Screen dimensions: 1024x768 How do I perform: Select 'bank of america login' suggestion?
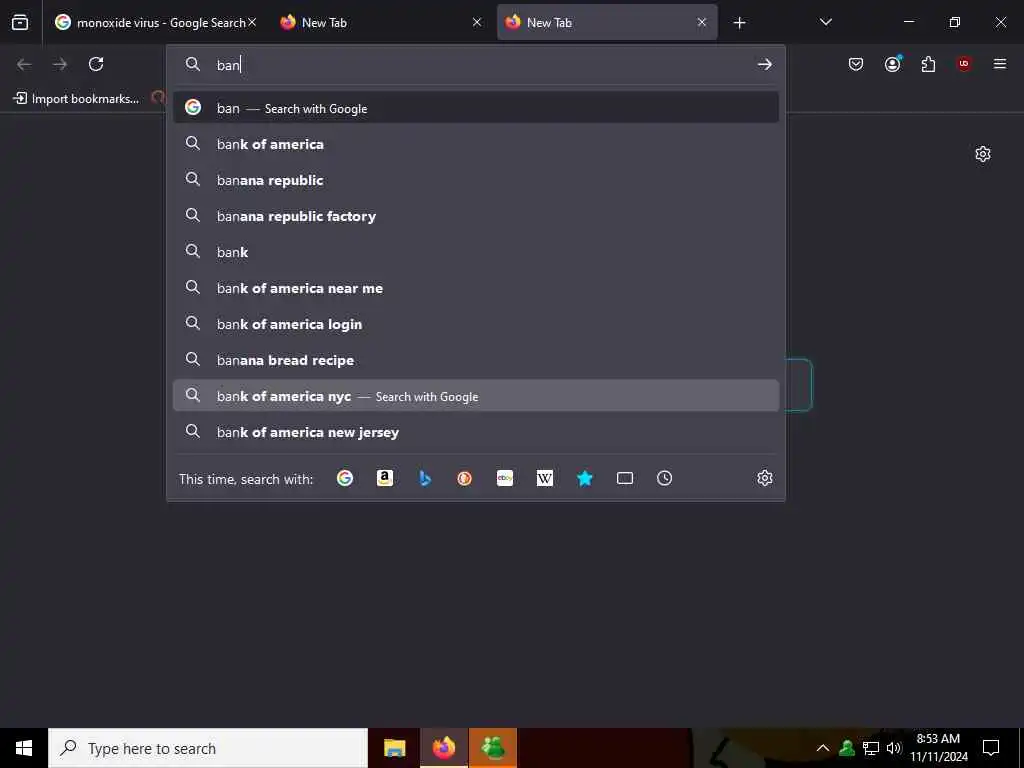pos(475,323)
